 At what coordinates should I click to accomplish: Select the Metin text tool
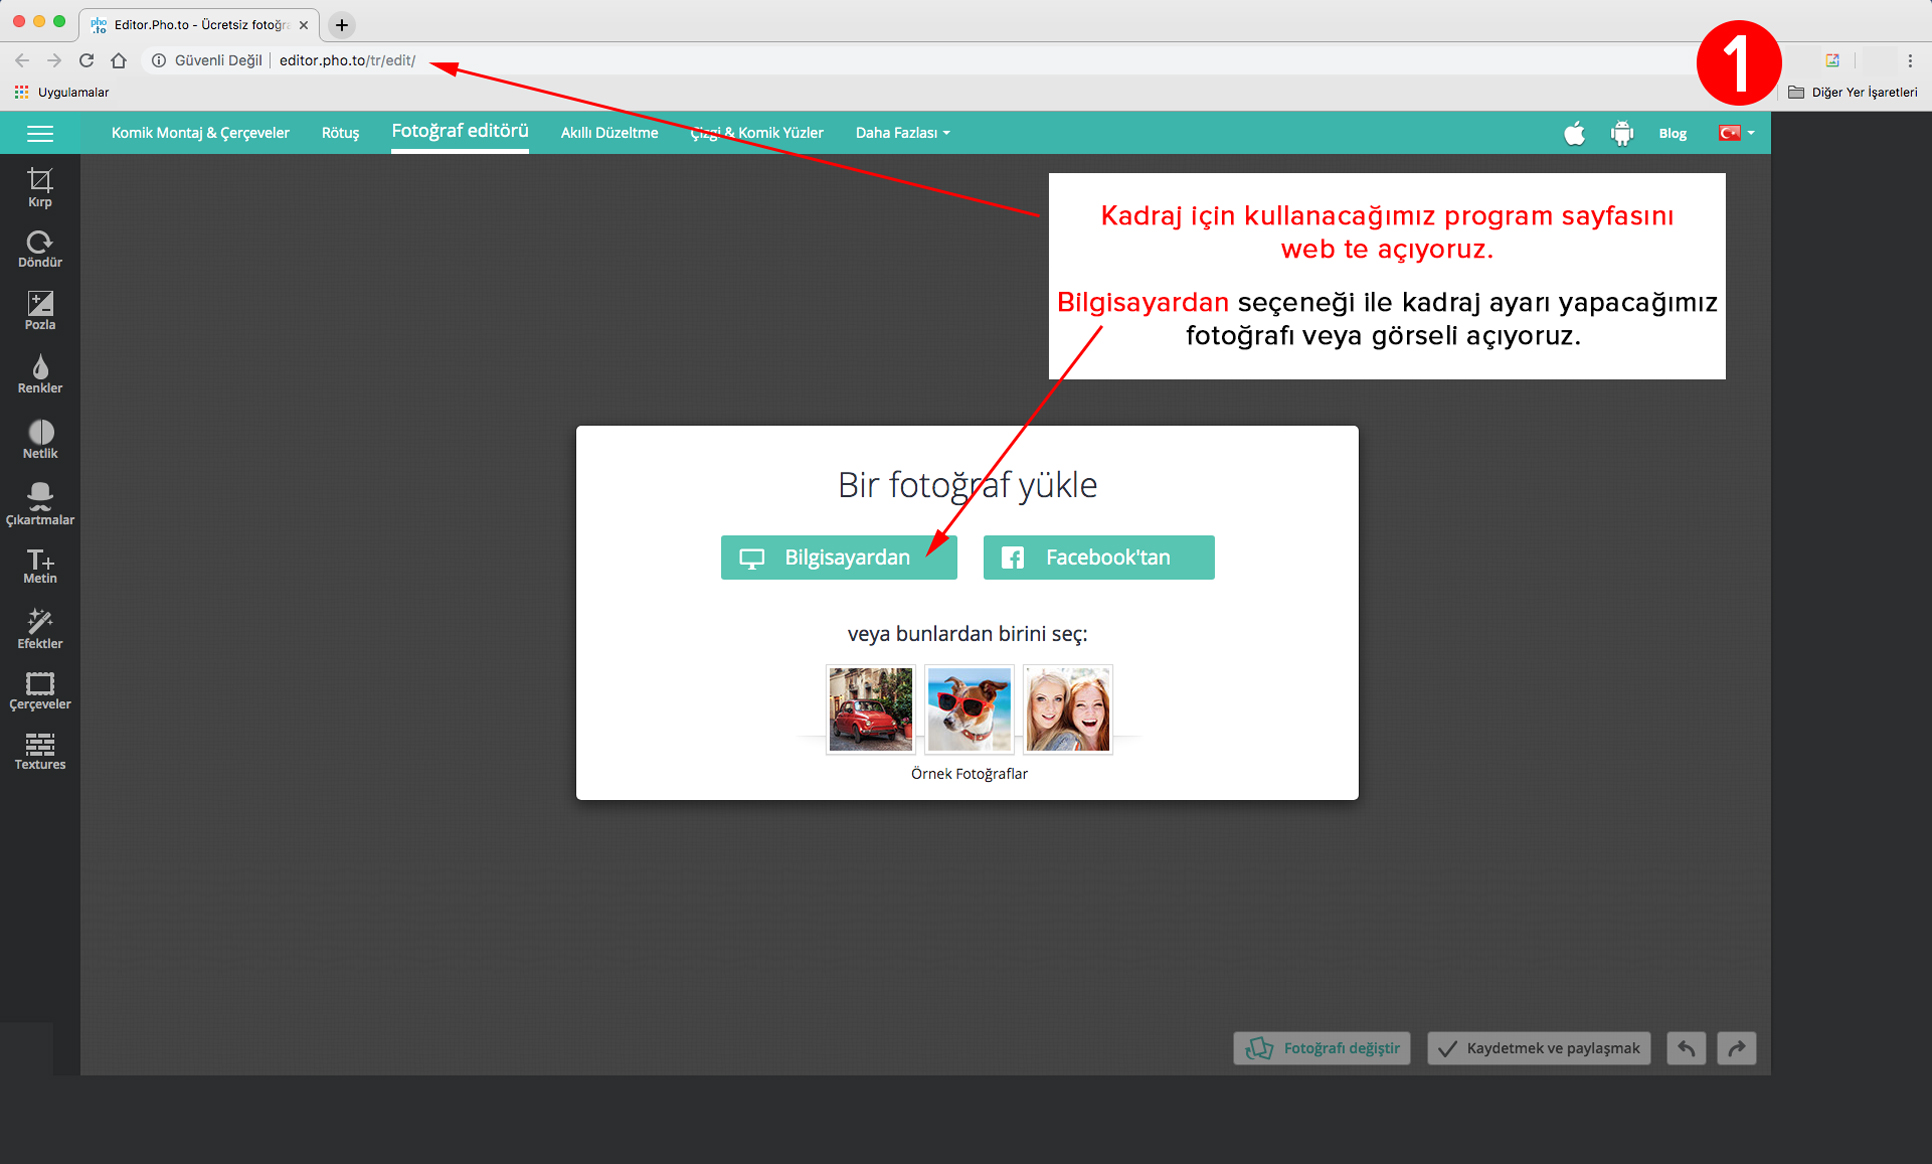click(40, 566)
